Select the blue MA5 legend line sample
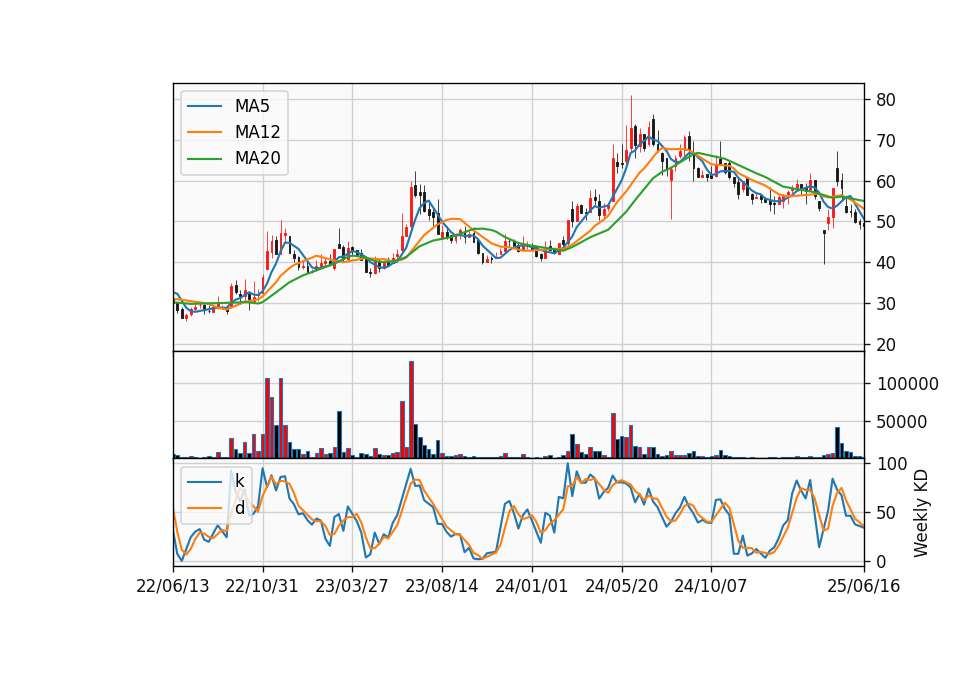 click(x=204, y=106)
